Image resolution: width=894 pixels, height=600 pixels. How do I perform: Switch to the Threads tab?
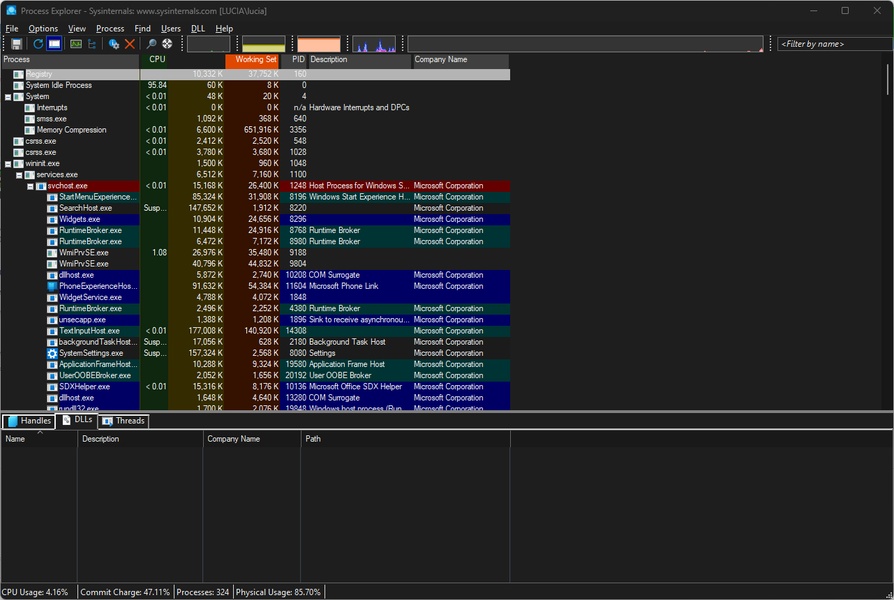pos(124,421)
